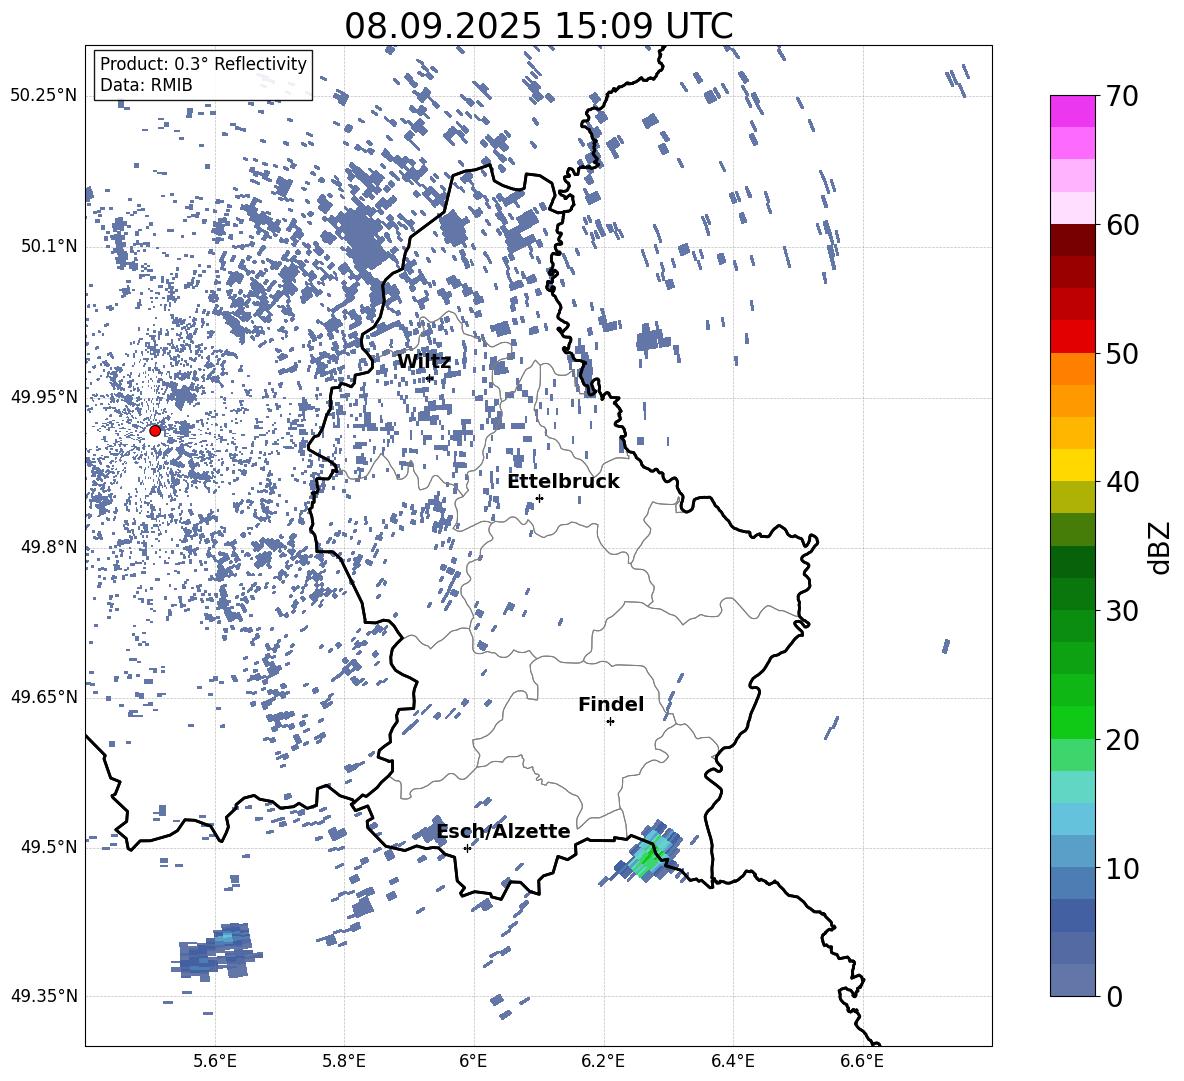Click the 50.25°N latitude label

[44, 96]
